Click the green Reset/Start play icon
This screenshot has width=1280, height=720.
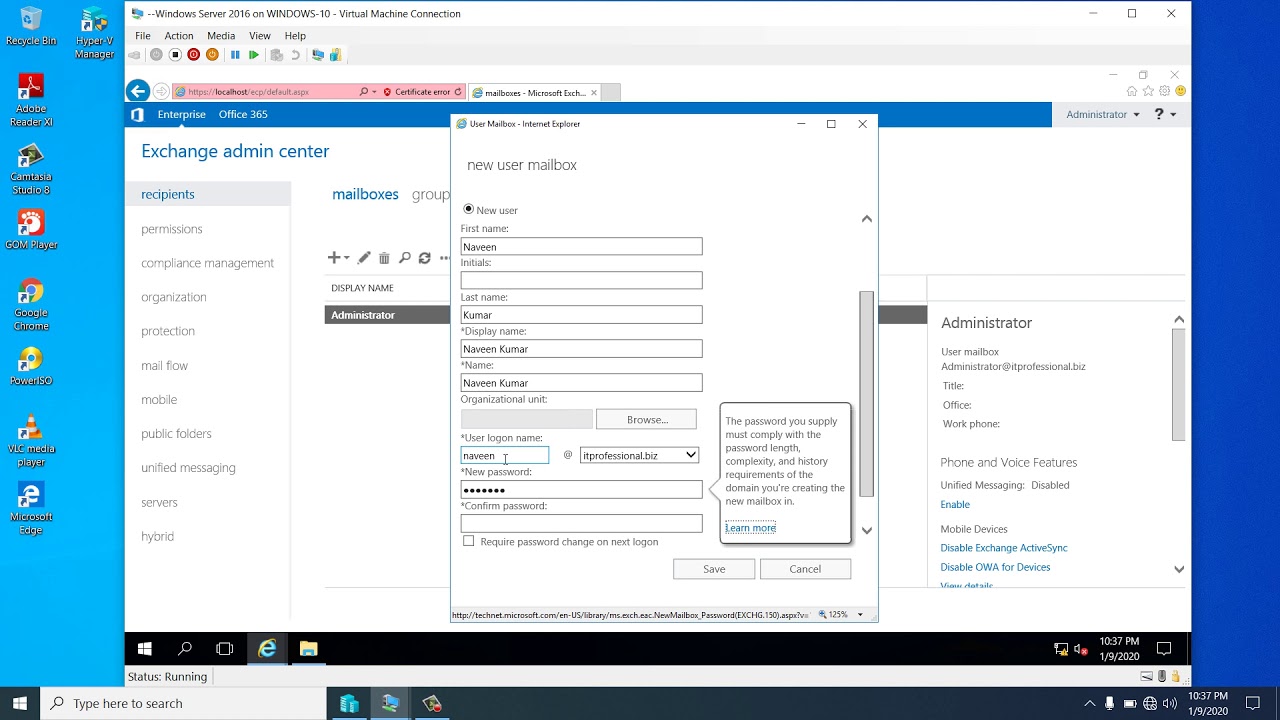(254, 55)
